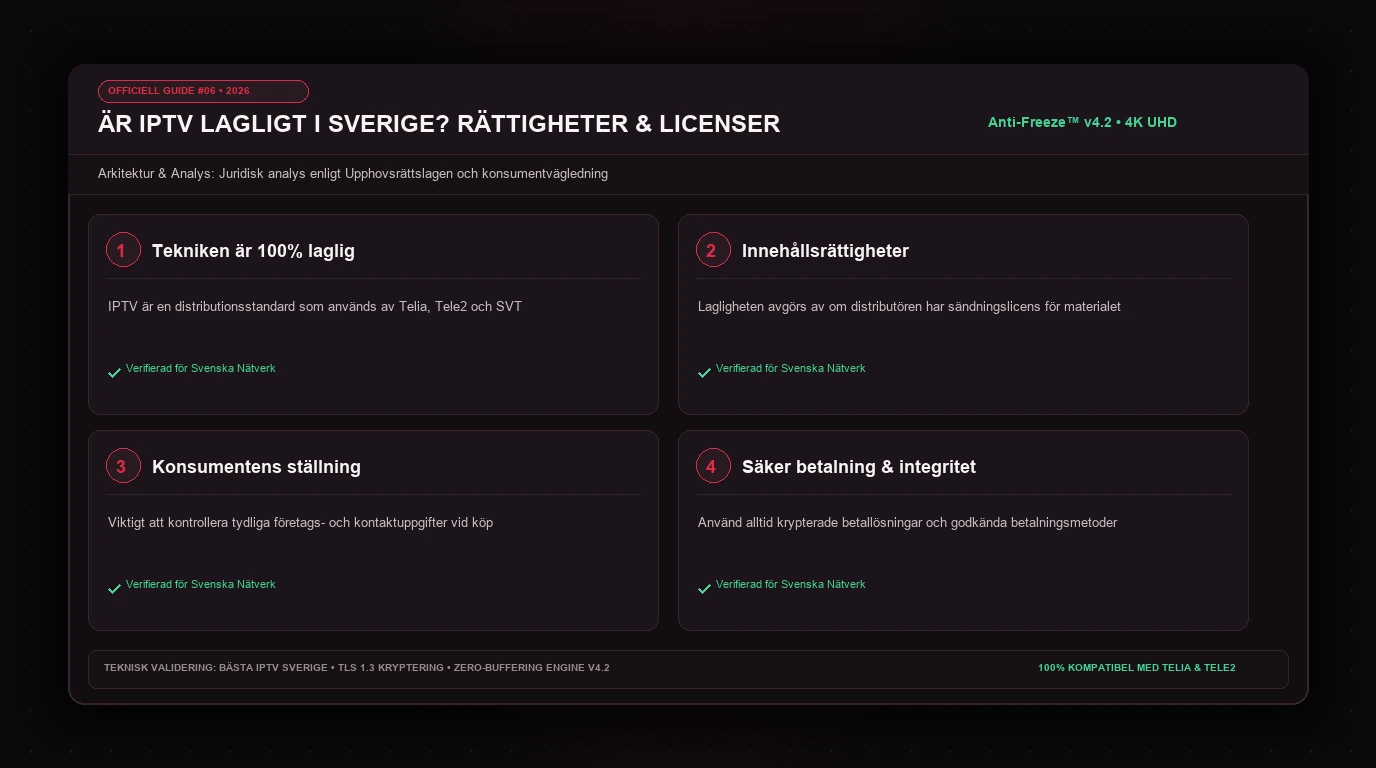Viewport: 1376px width, 768px height.
Task: Click the 'Teknisk validering' footer text
Action: coord(357,668)
